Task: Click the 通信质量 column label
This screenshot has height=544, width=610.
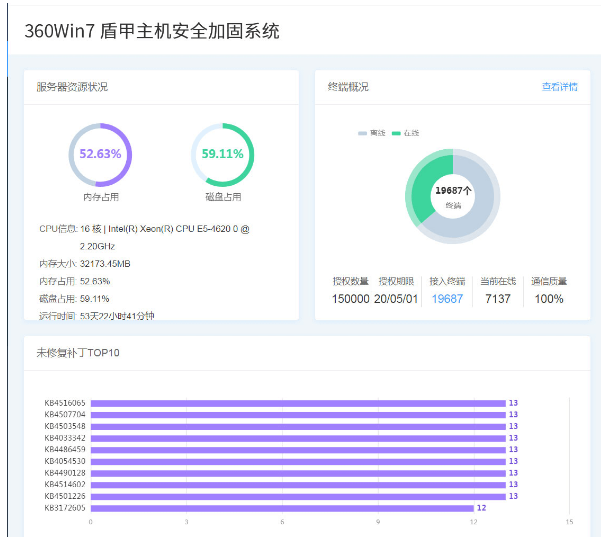Action: tap(549, 281)
